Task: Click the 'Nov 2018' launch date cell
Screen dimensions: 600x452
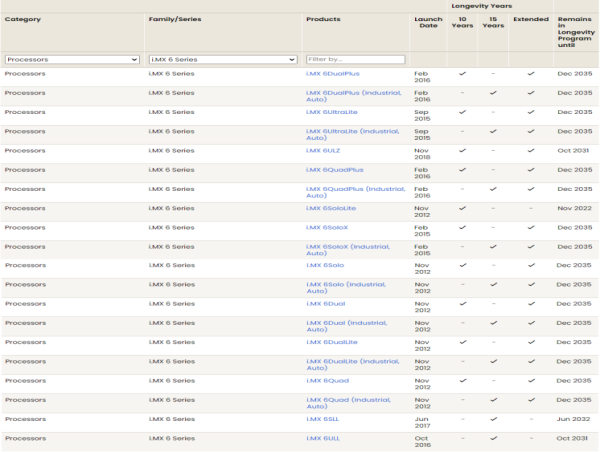Action: click(x=422, y=154)
